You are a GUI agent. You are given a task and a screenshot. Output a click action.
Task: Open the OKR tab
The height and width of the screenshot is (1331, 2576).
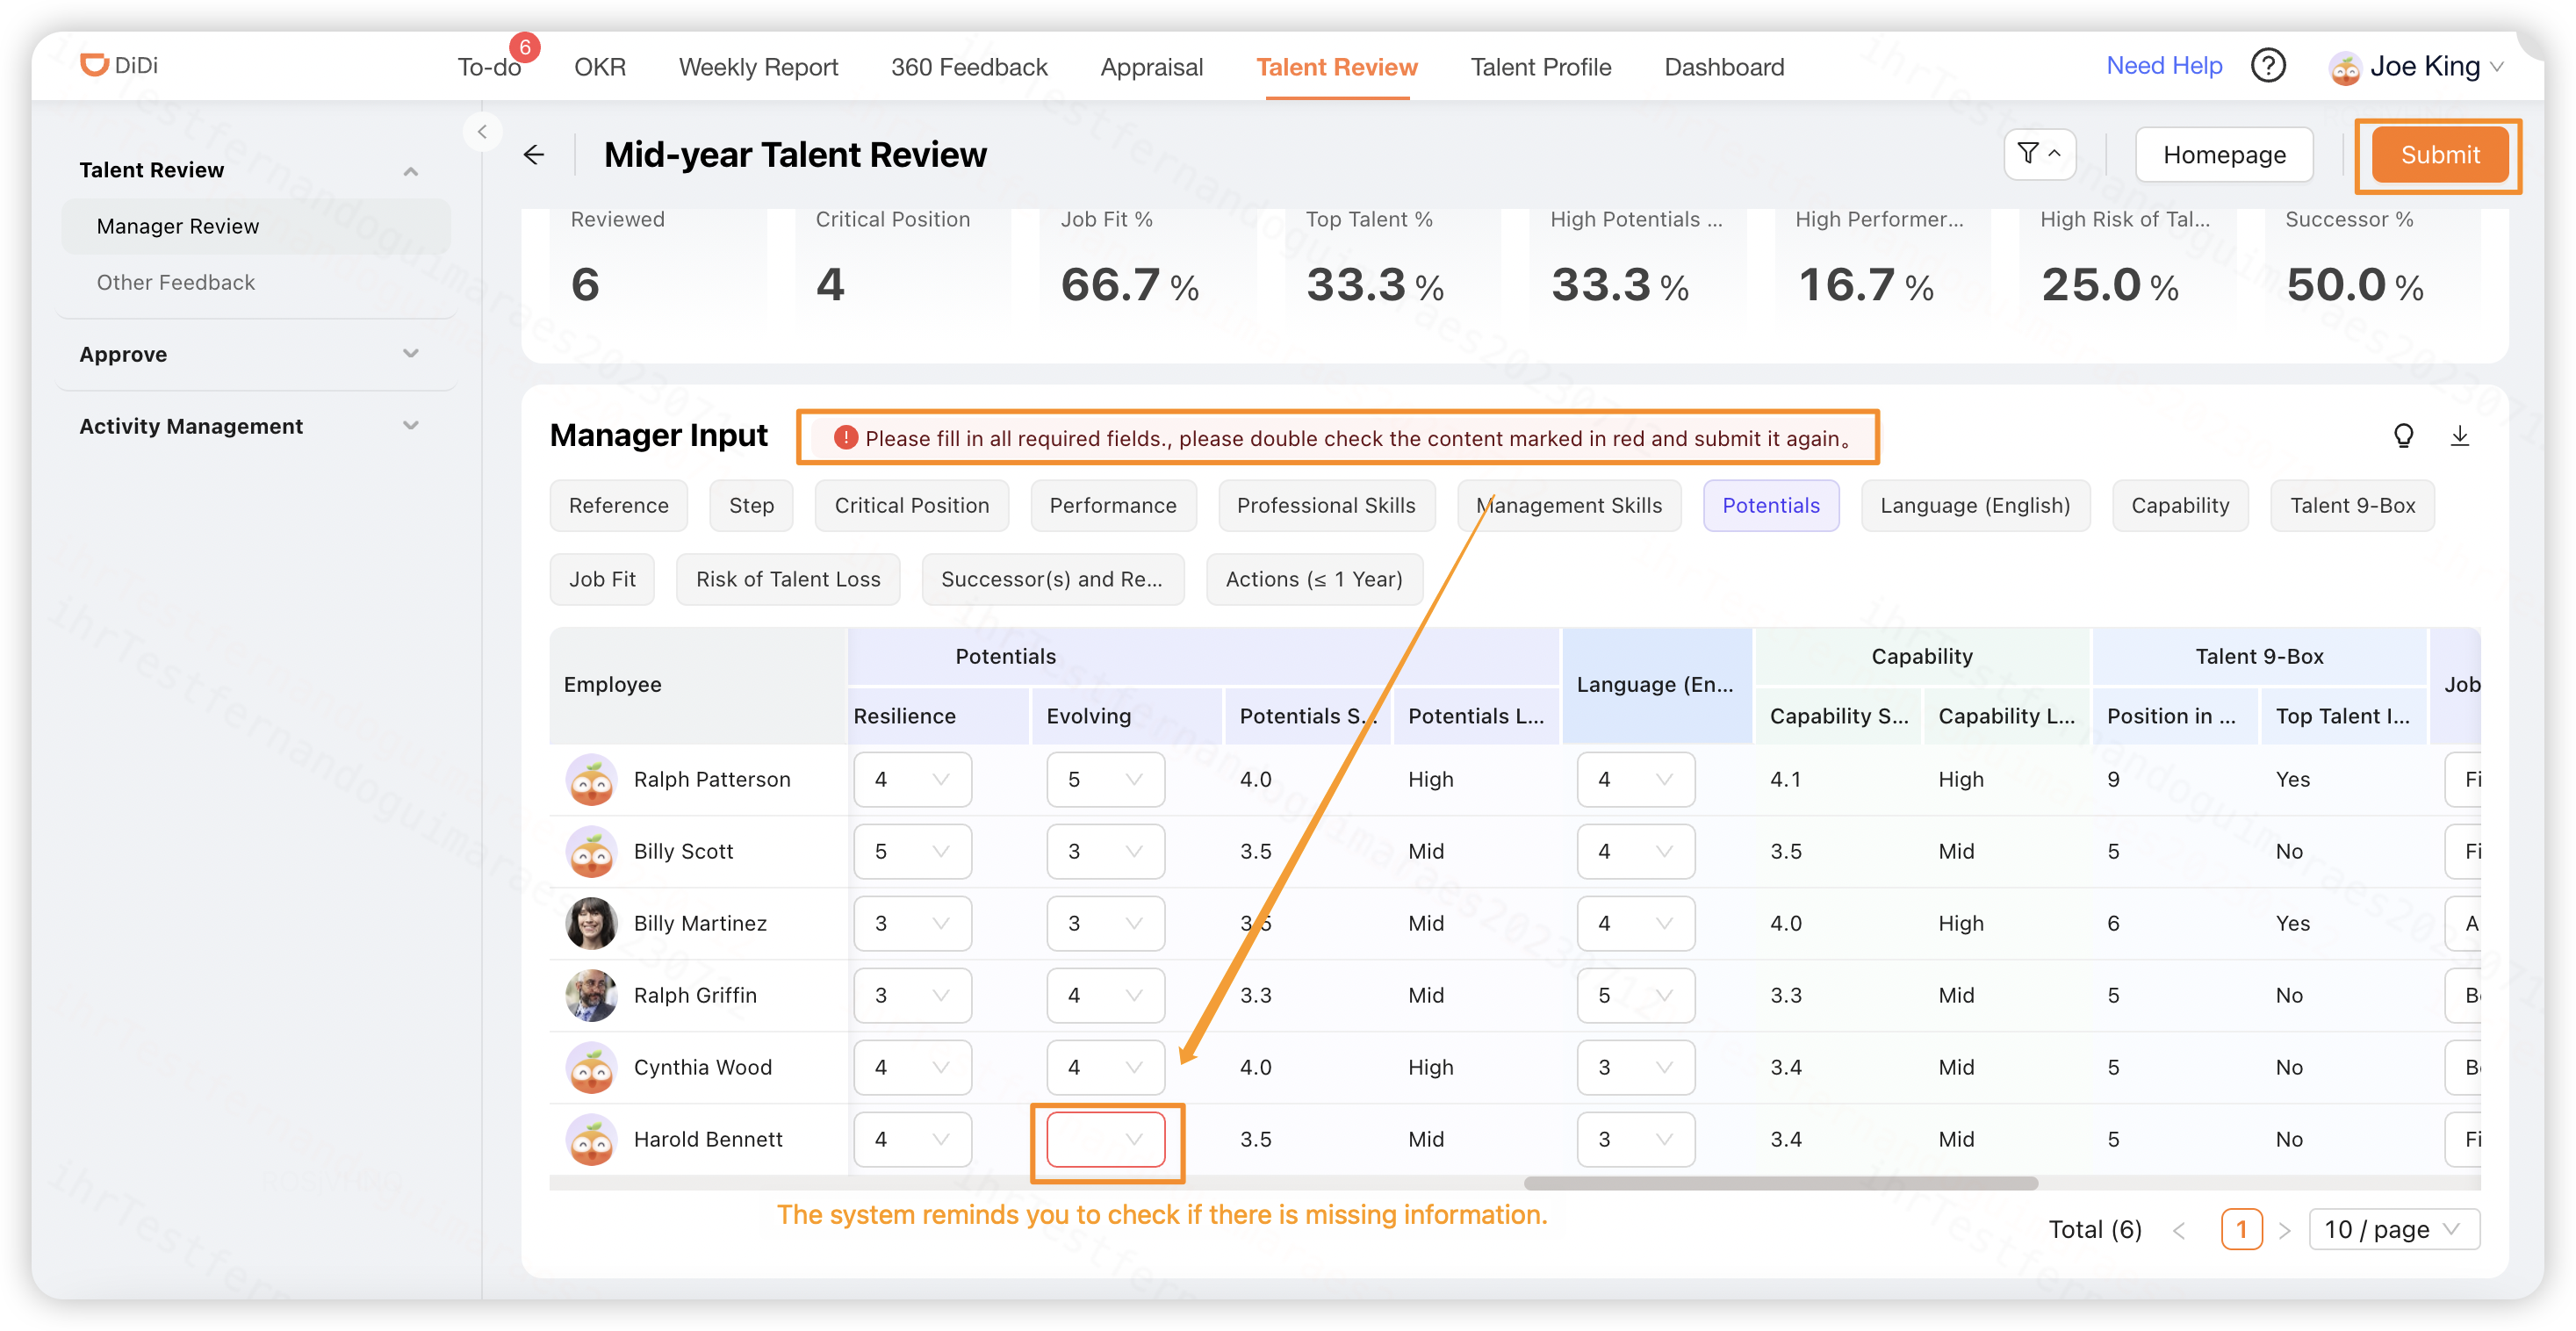599,67
